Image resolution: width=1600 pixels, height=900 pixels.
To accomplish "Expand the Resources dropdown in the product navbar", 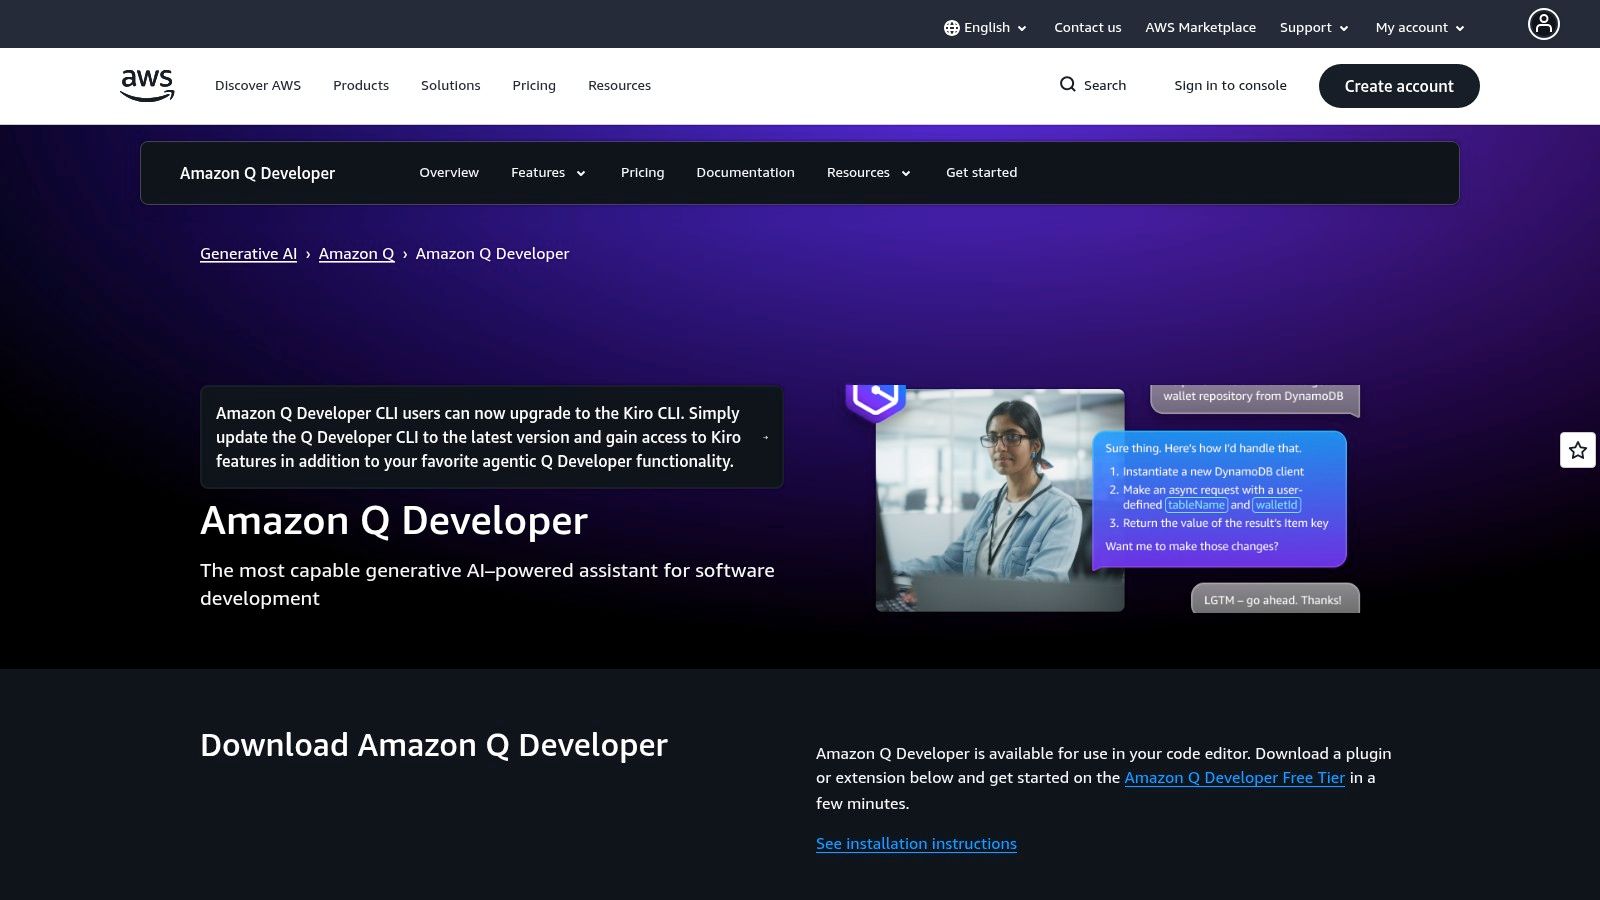I will point(867,172).
